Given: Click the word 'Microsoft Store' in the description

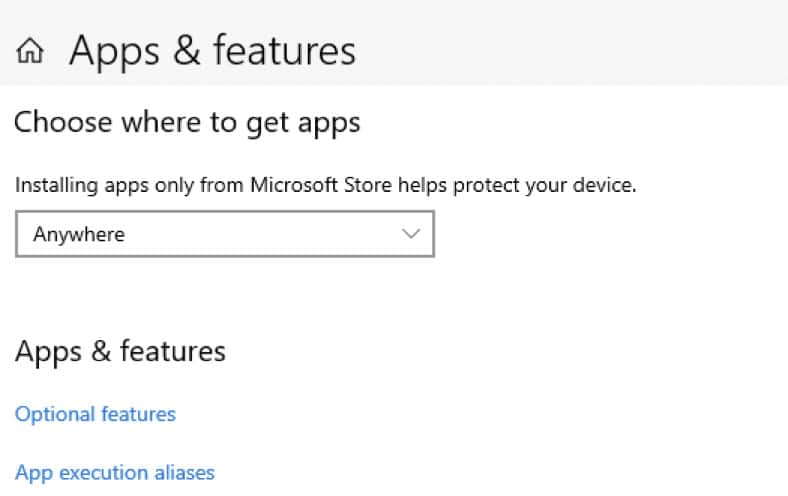Looking at the screenshot, I should (x=321, y=185).
